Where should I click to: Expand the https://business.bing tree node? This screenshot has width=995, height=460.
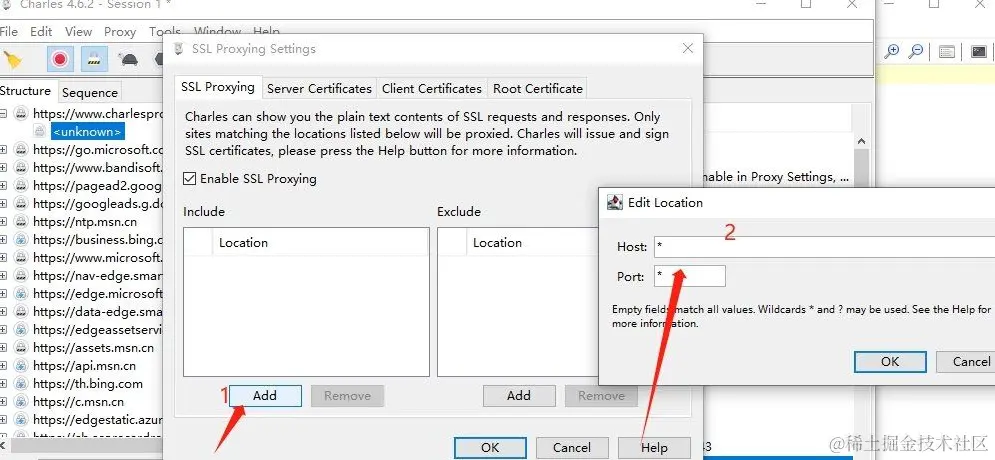[4, 240]
